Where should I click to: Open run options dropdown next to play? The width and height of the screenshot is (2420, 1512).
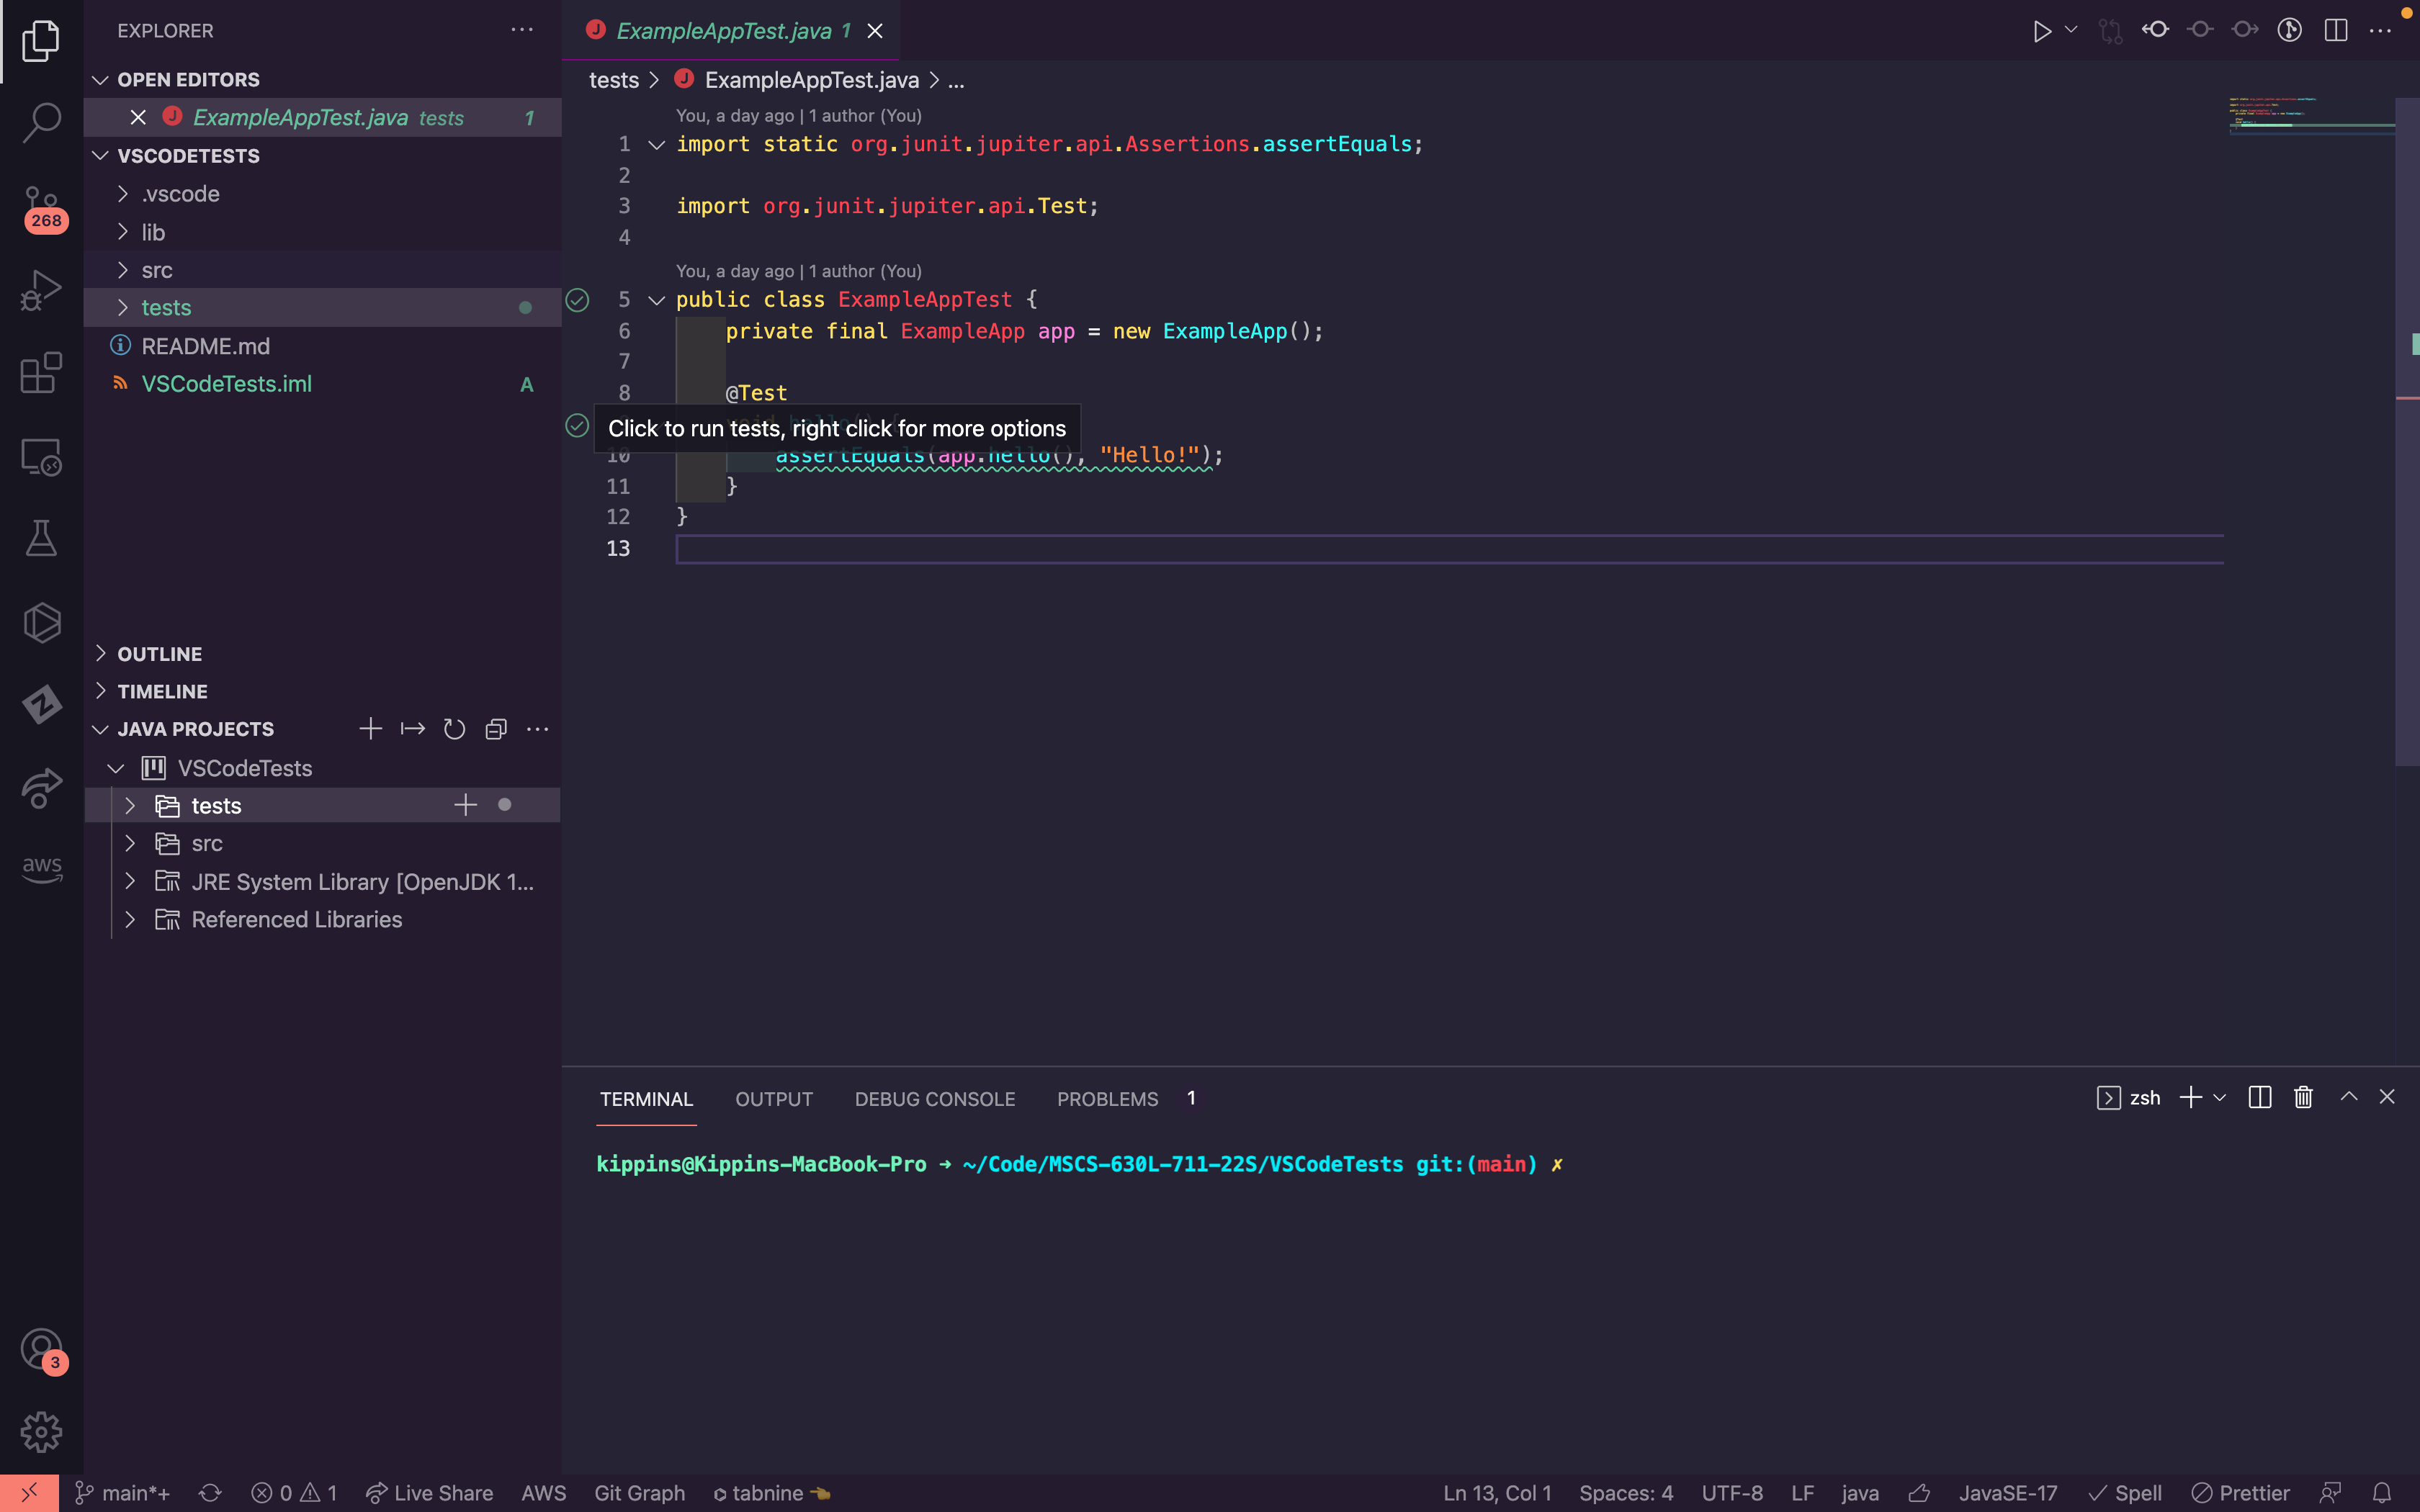point(2071,30)
